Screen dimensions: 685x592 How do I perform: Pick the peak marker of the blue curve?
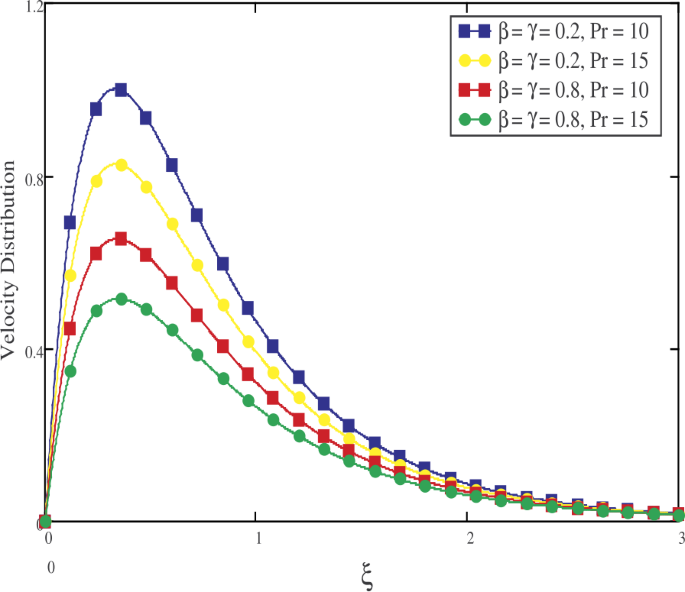pyautogui.click(x=121, y=90)
